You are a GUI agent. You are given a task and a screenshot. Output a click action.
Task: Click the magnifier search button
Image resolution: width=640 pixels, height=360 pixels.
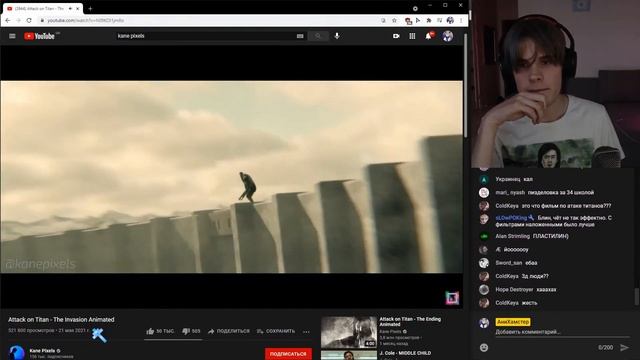pyautogui.click(x=318, y=36)
